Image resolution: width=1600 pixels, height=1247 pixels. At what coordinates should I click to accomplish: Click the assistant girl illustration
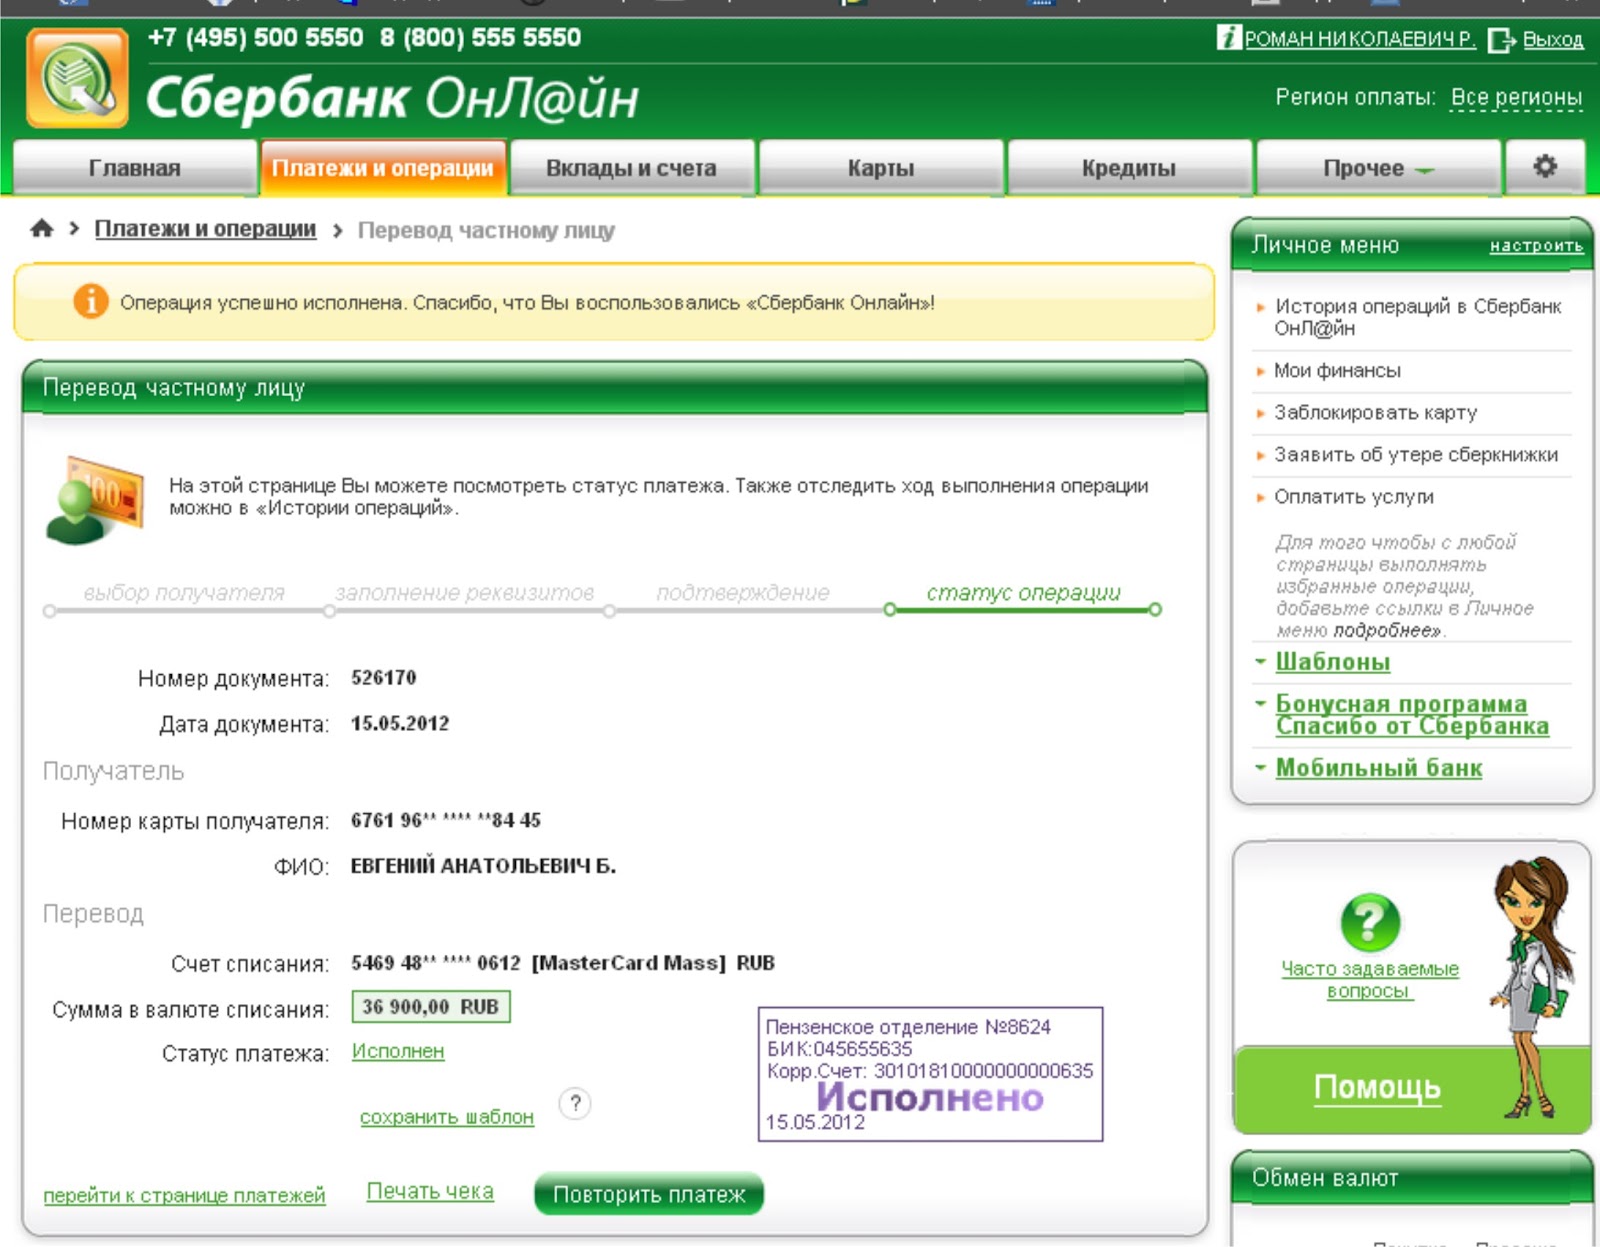coord(1532,986)
